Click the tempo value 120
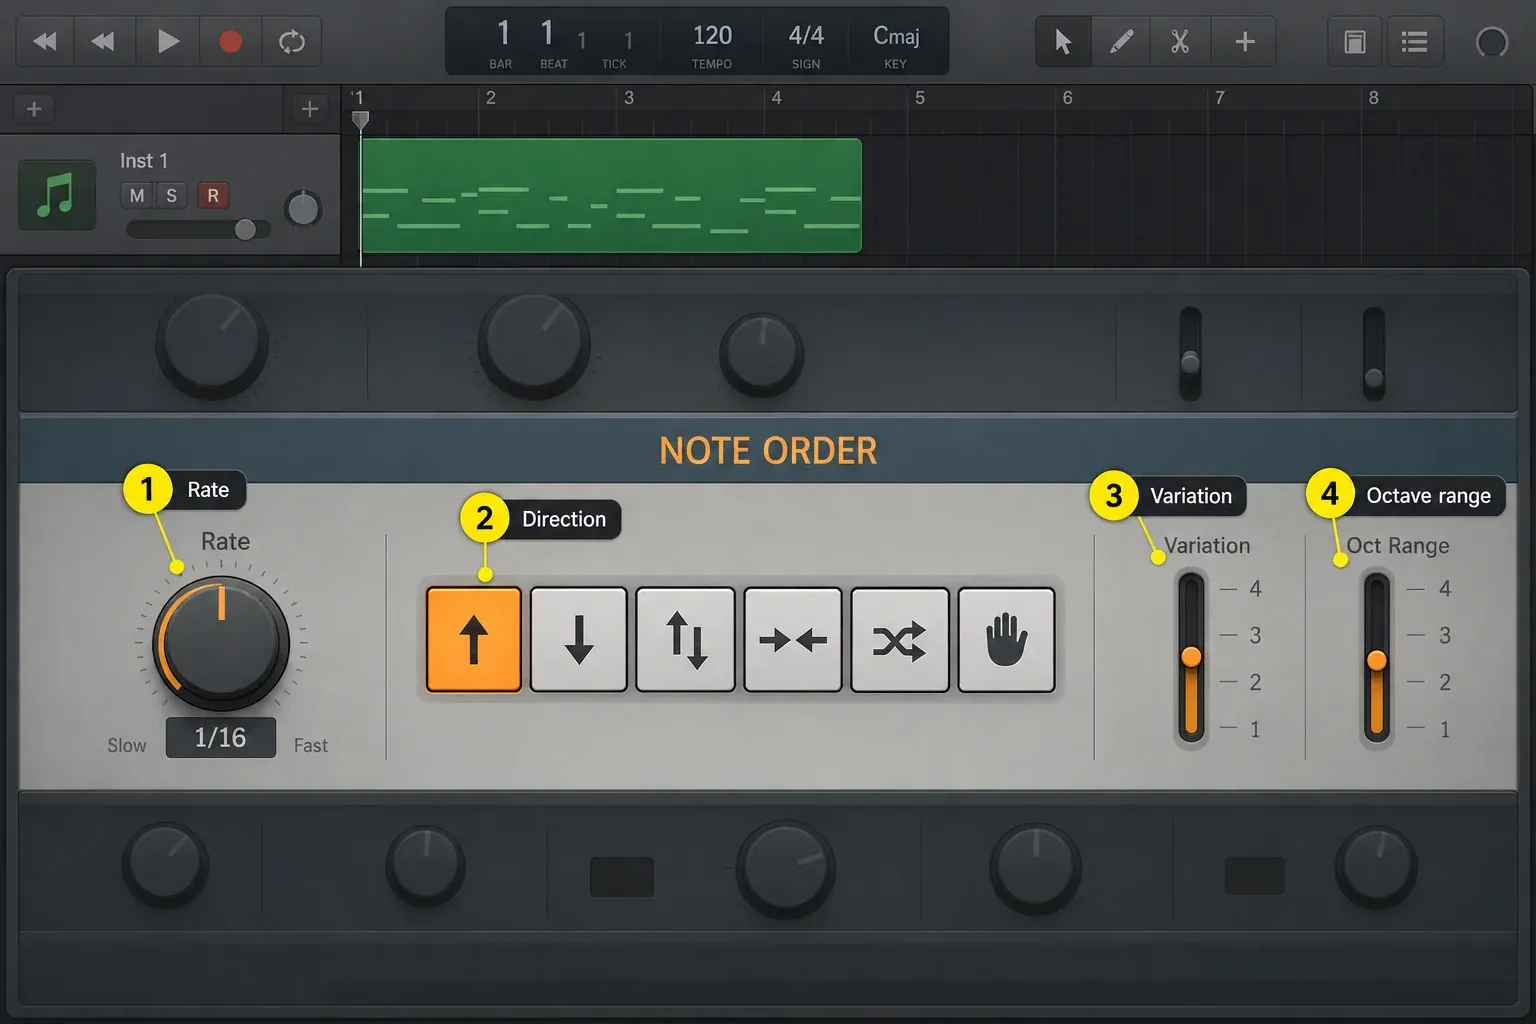Viewport: 1536px width, 1024px height. click(712, 36)
